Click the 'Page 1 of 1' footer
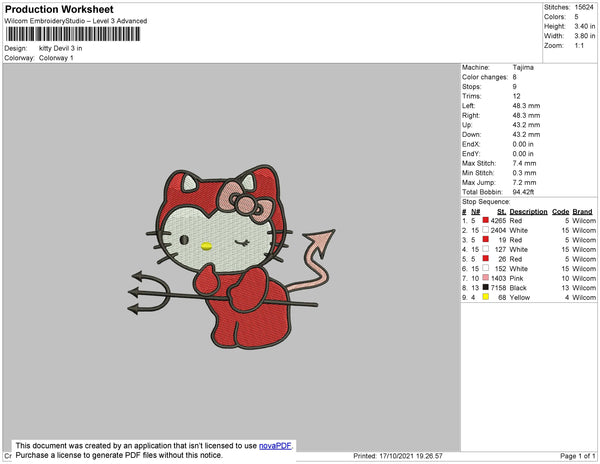 click(x=577, y=456)
